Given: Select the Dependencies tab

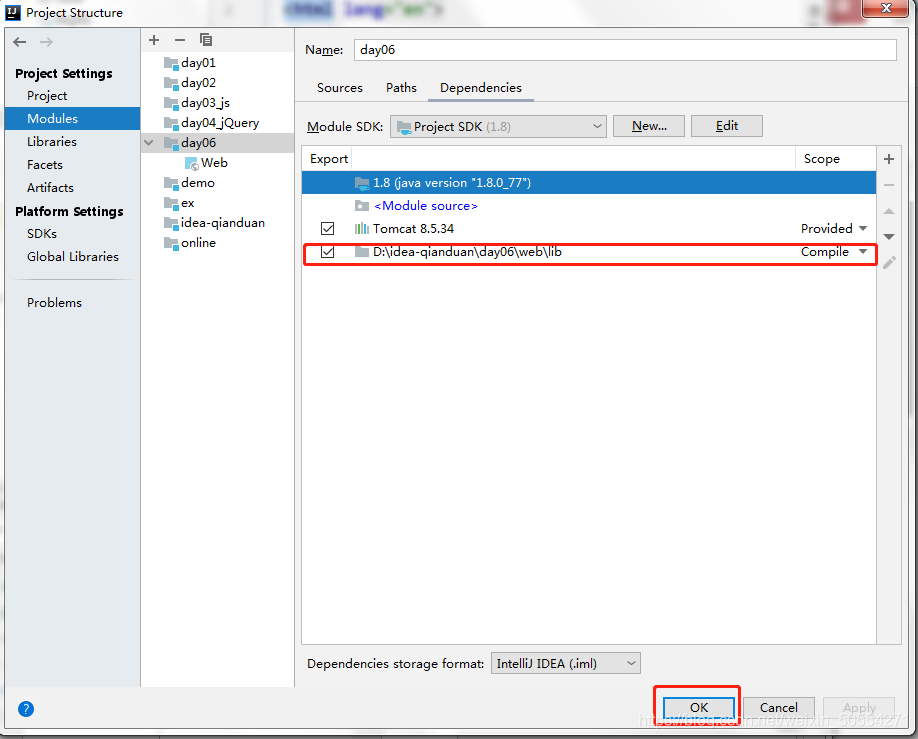Looking at the screenshot, I should point(481,88).
